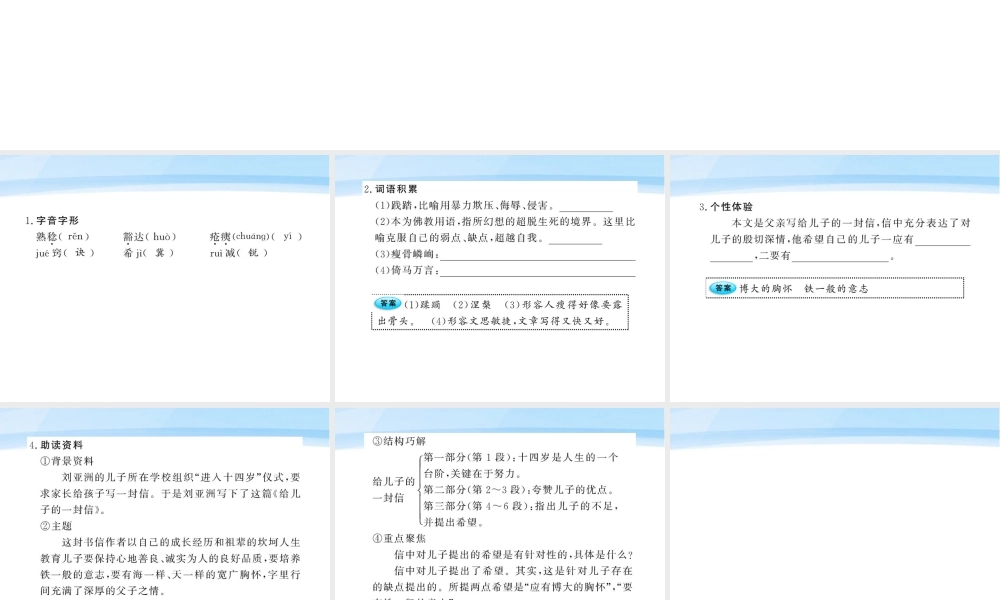Click the word 豁达( huò )
Viewport: 1000px width, 600px height.
pyautogui.click(x=150, y=237)
